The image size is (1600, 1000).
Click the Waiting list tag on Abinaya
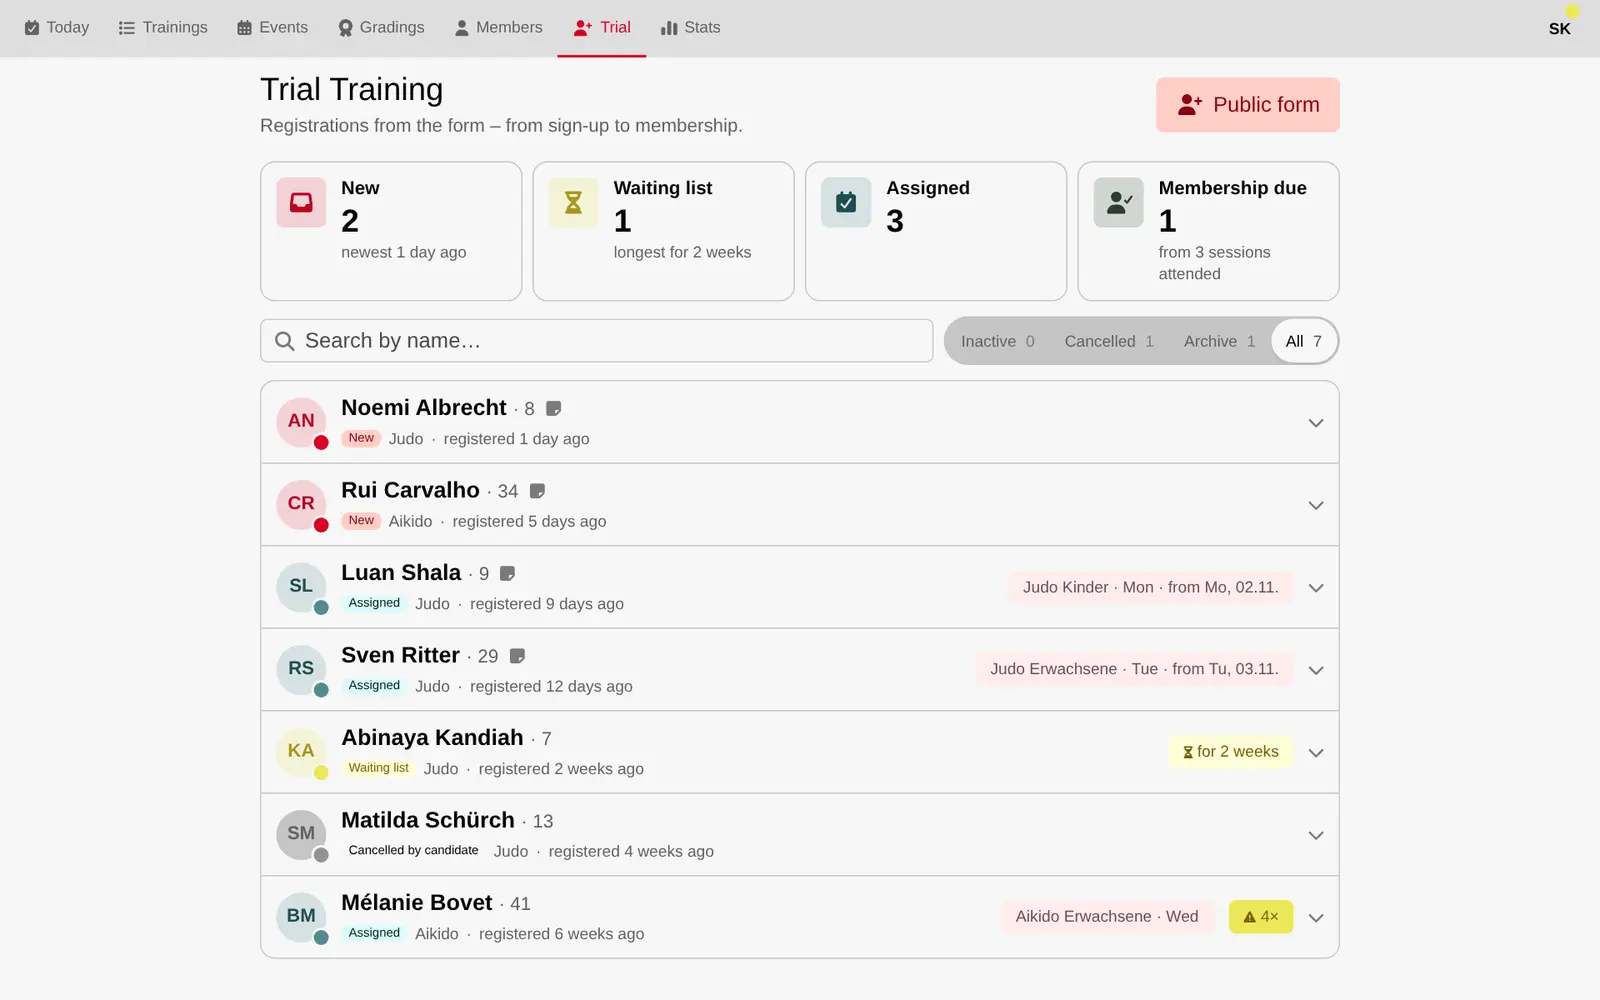[x=378, y=768]
